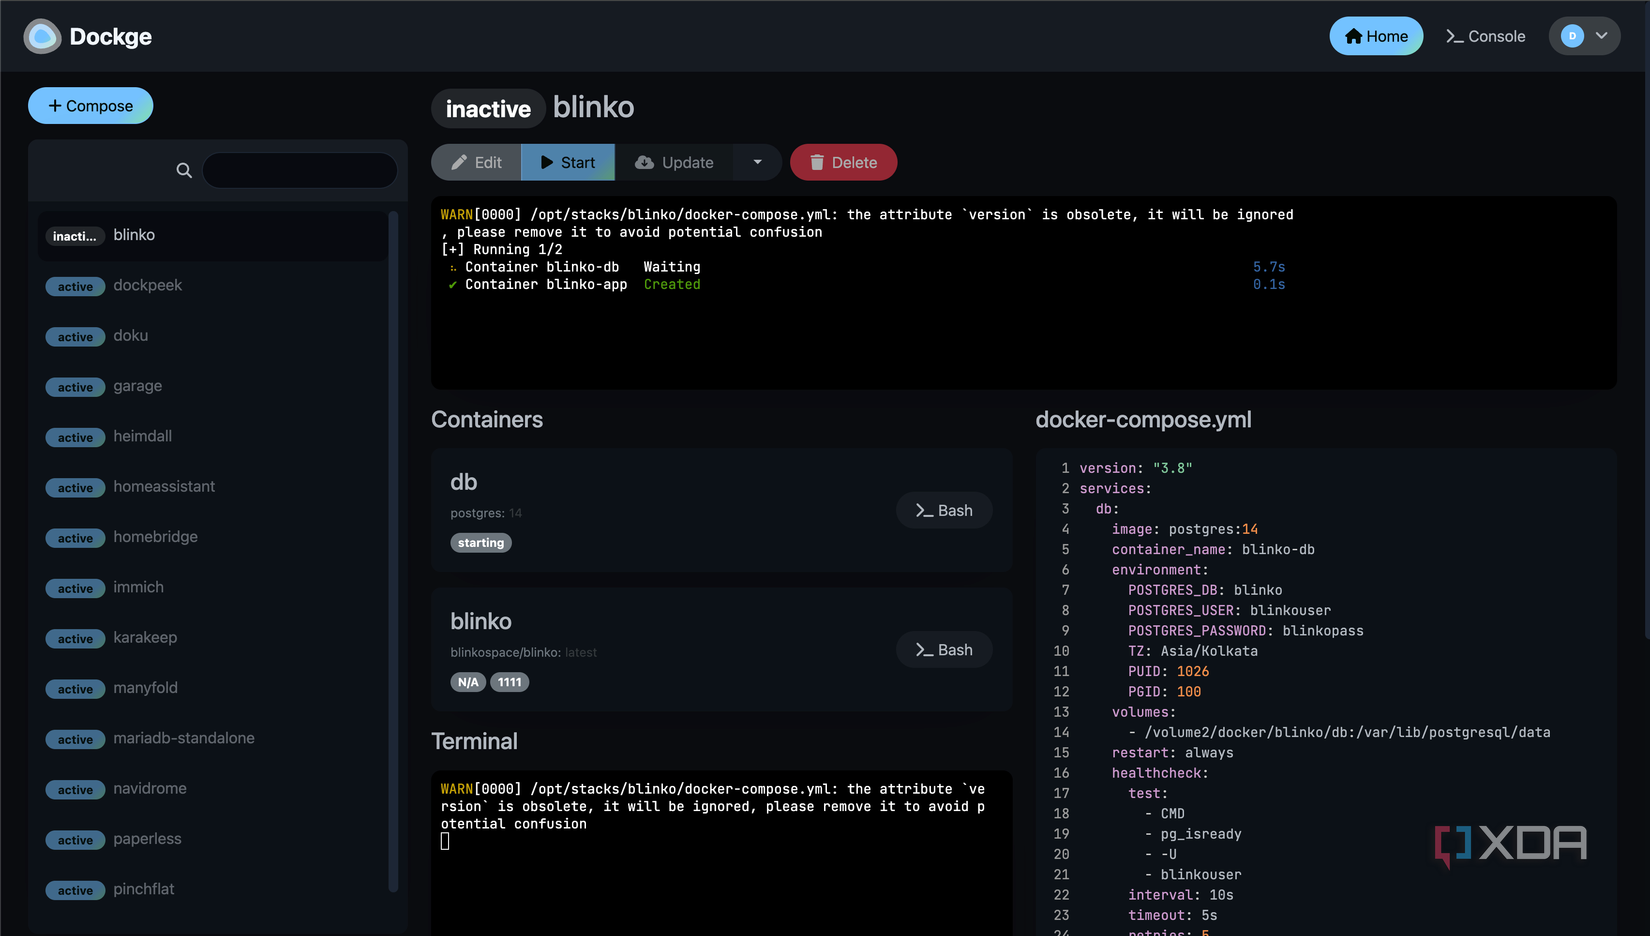Click the 'Container blinko-app Created' log line
The width and height of the screenshot is (1650, 936).
tap(574, 285)
